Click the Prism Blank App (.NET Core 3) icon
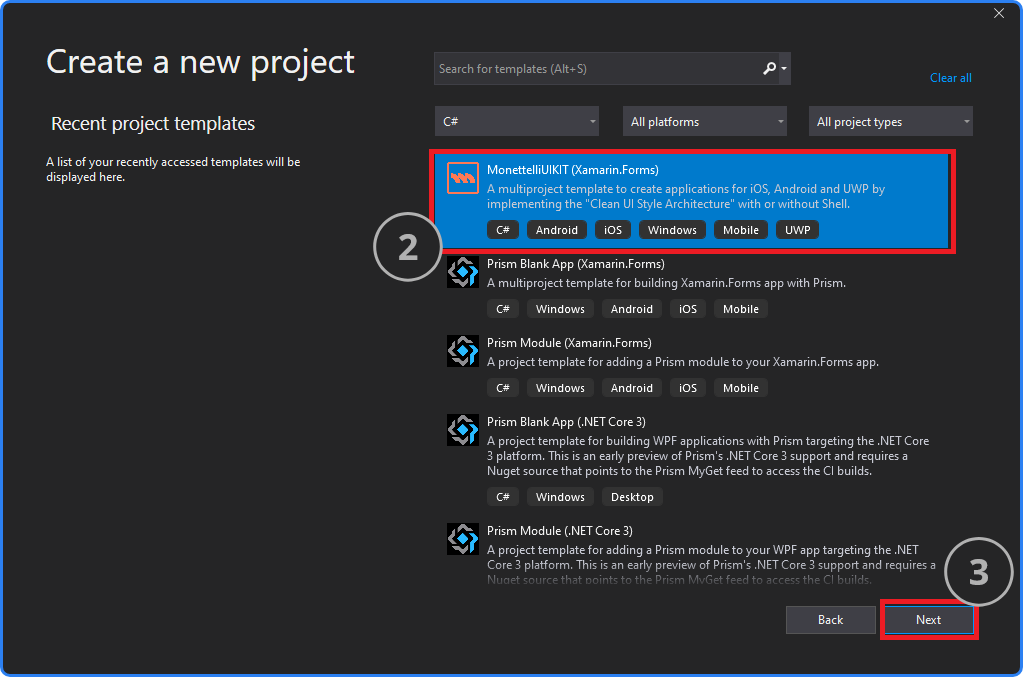This screenshot has height=677, width=1023. tap(463, 430)
